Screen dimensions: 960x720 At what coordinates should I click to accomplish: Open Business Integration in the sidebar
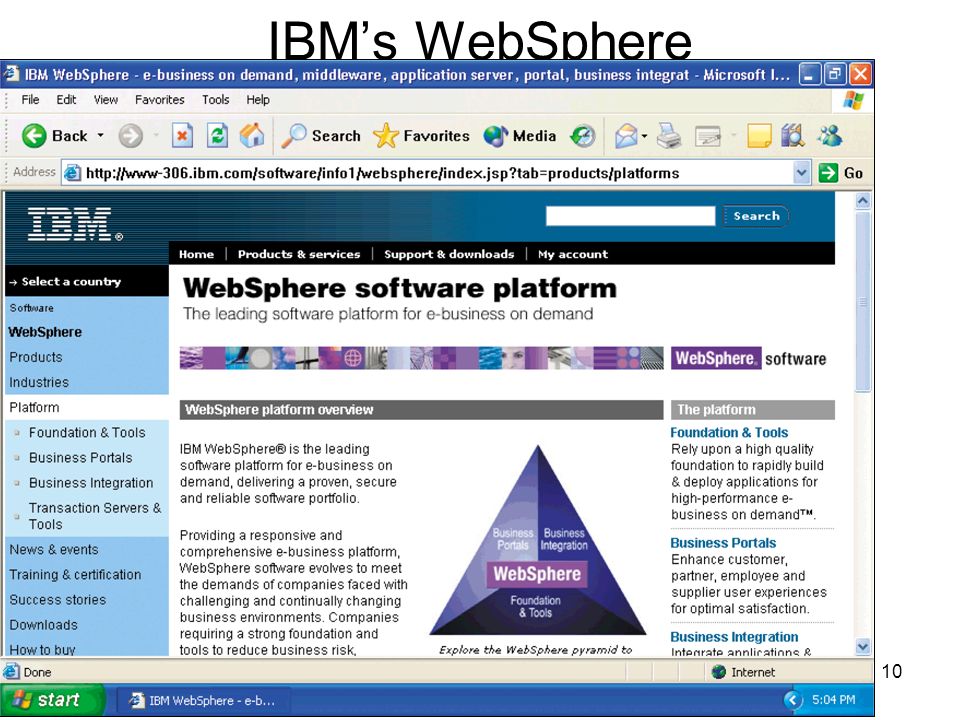[91, 482]
